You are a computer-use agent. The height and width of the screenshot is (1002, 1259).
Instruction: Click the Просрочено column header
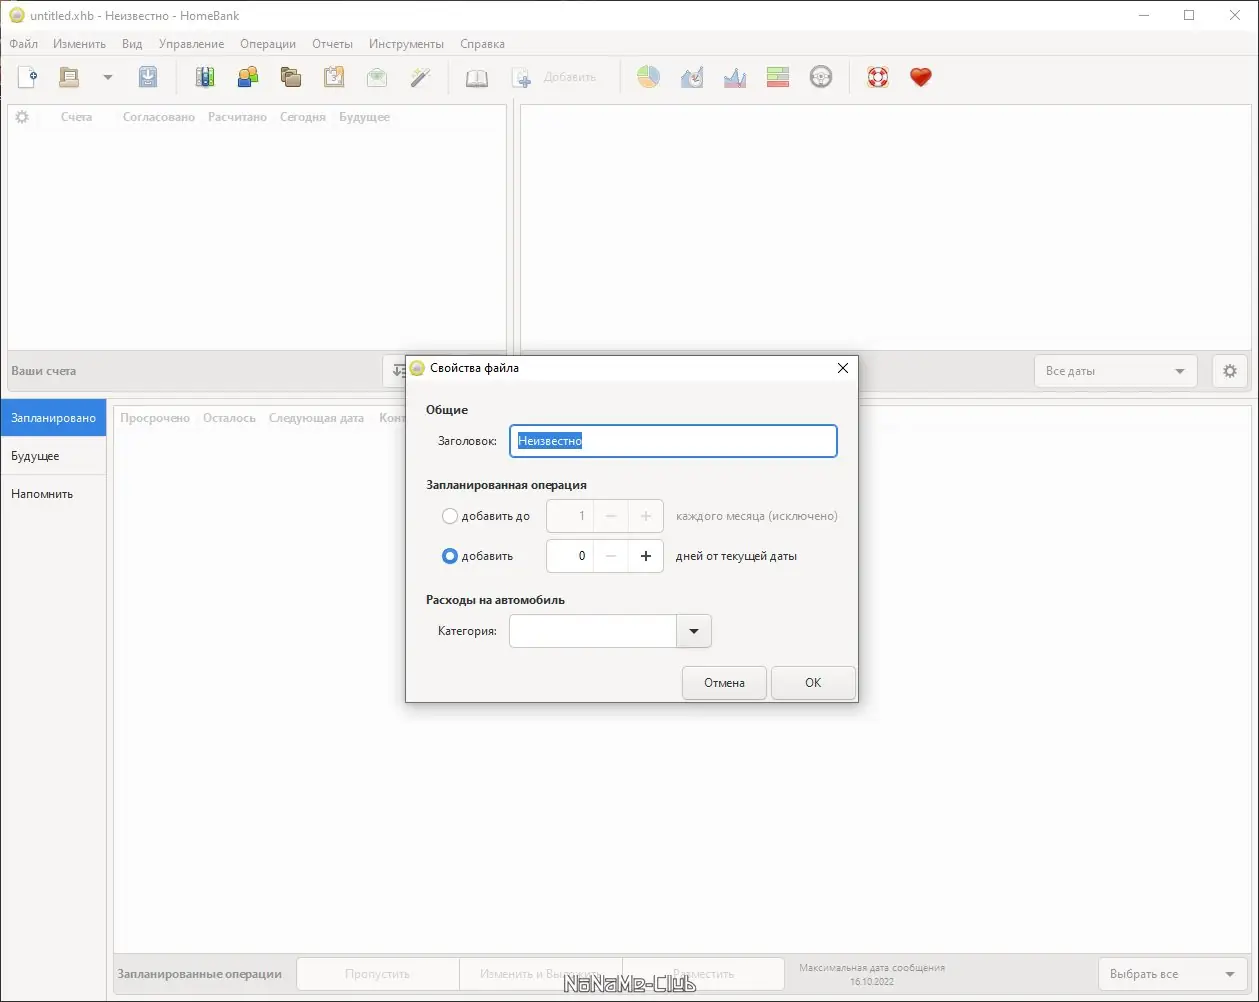click(155, 418)
